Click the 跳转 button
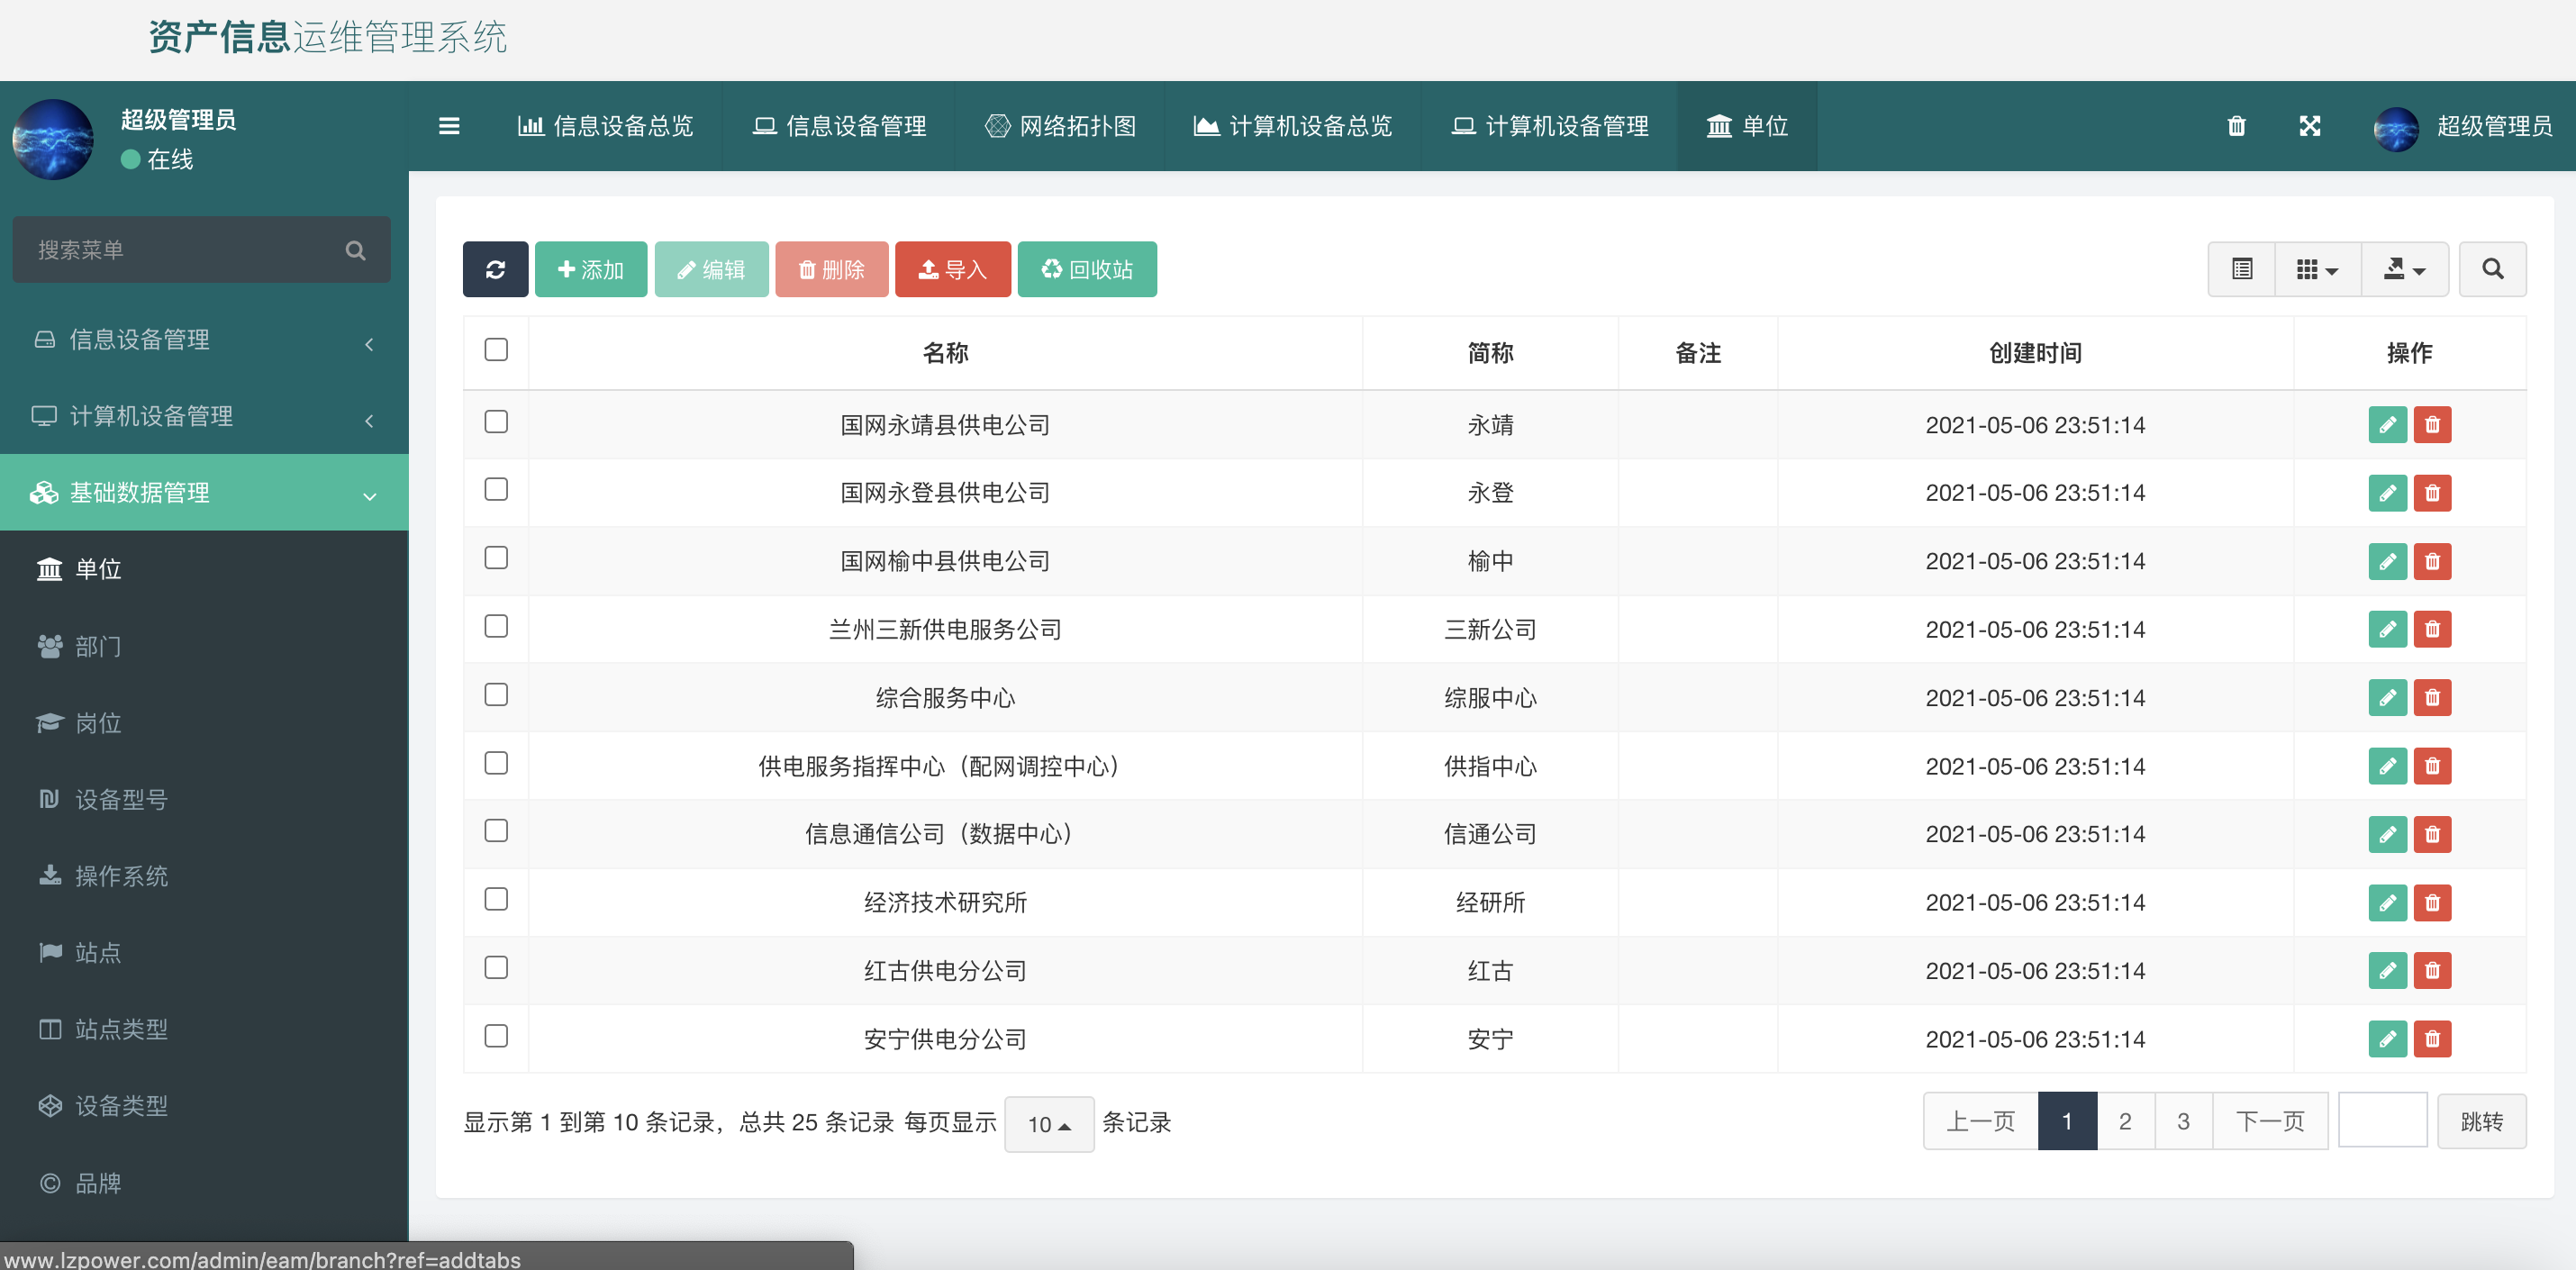The image size is (2576, 1270). (x=2481, y=1121)
